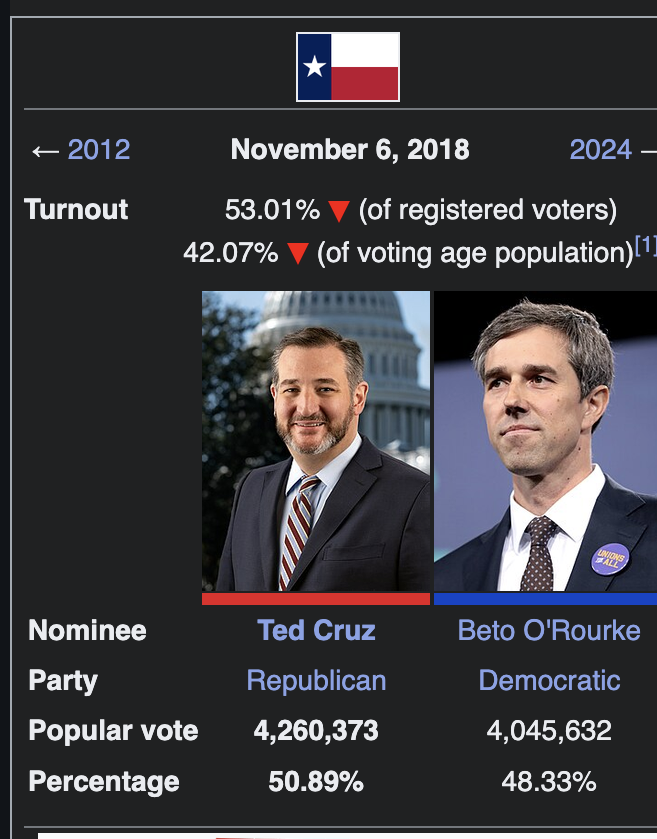Screen dimensions: 657x839
Task: Open Ted Cruz portrait photo
Action: (x=316, y=441)
